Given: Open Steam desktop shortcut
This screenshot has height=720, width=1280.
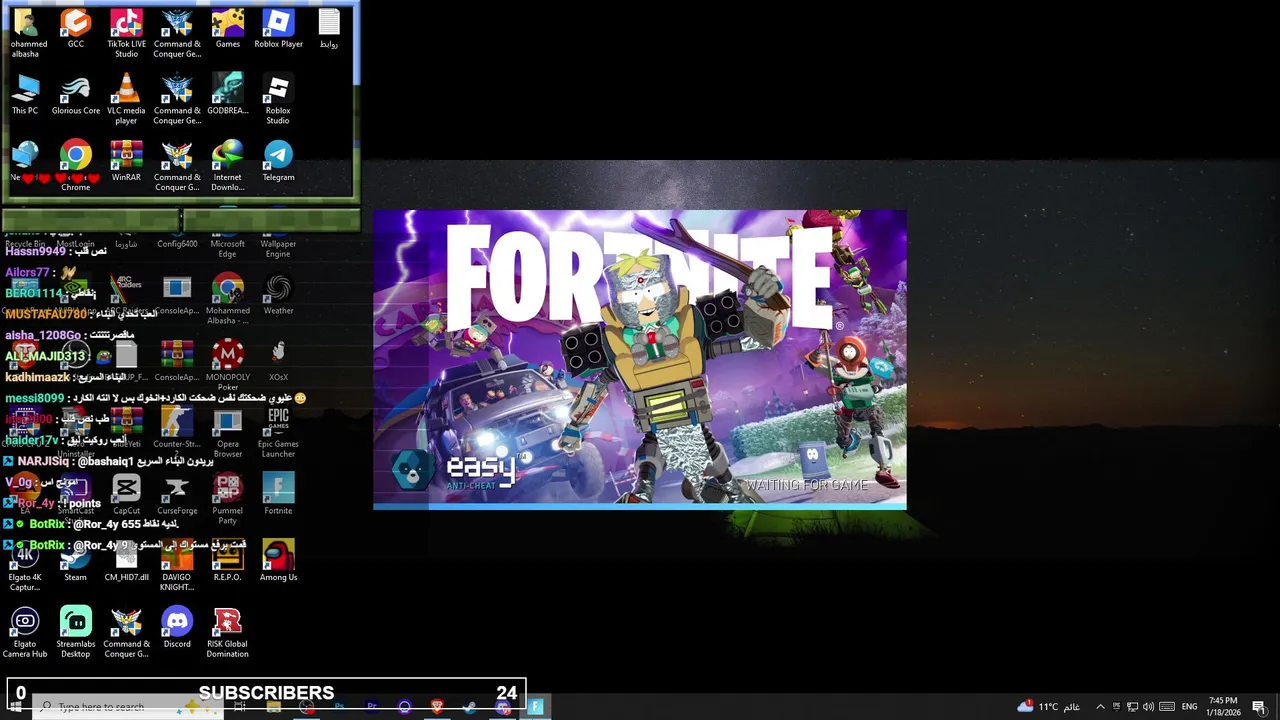Looking at the screenshot, I should [x=75, y=562].
